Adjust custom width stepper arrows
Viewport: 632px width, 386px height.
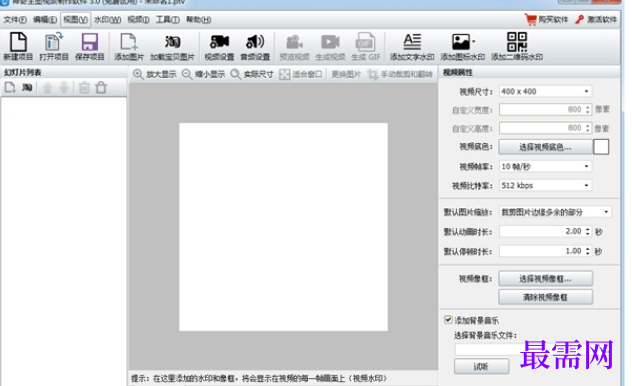click(x=588, y=109)
